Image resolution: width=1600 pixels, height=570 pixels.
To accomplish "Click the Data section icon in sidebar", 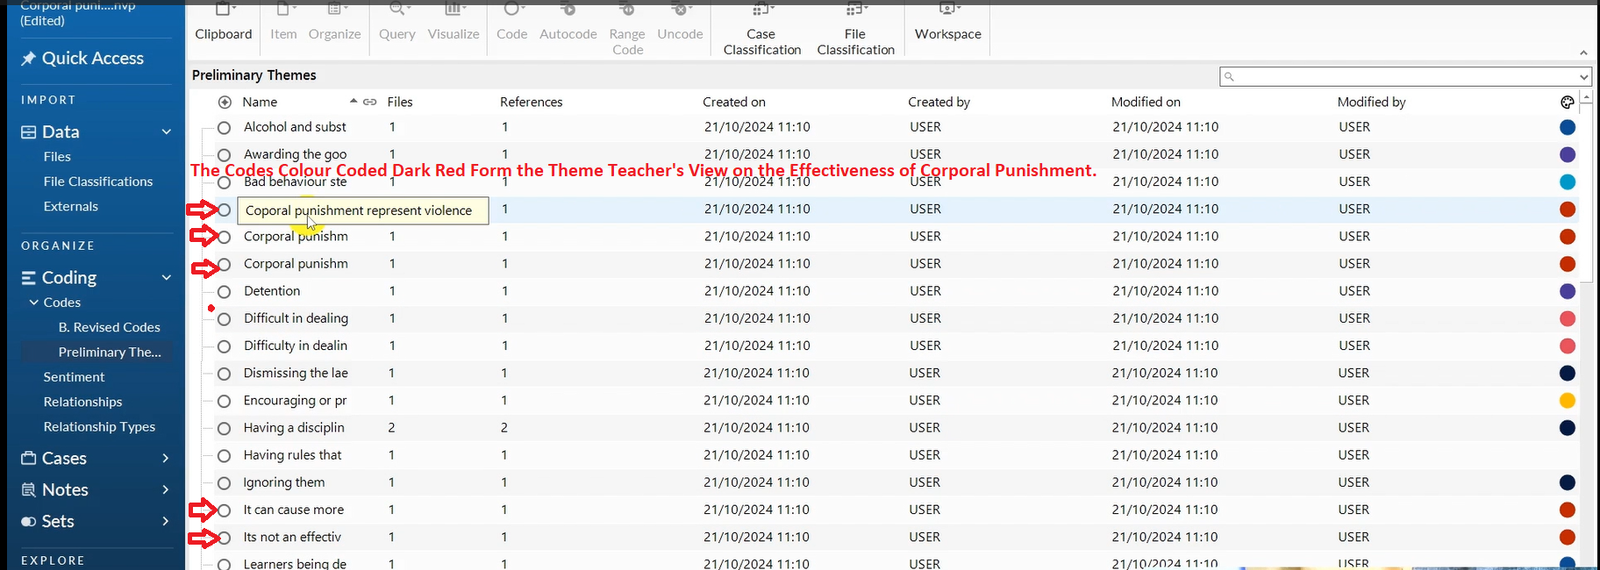I will [28, 132].
